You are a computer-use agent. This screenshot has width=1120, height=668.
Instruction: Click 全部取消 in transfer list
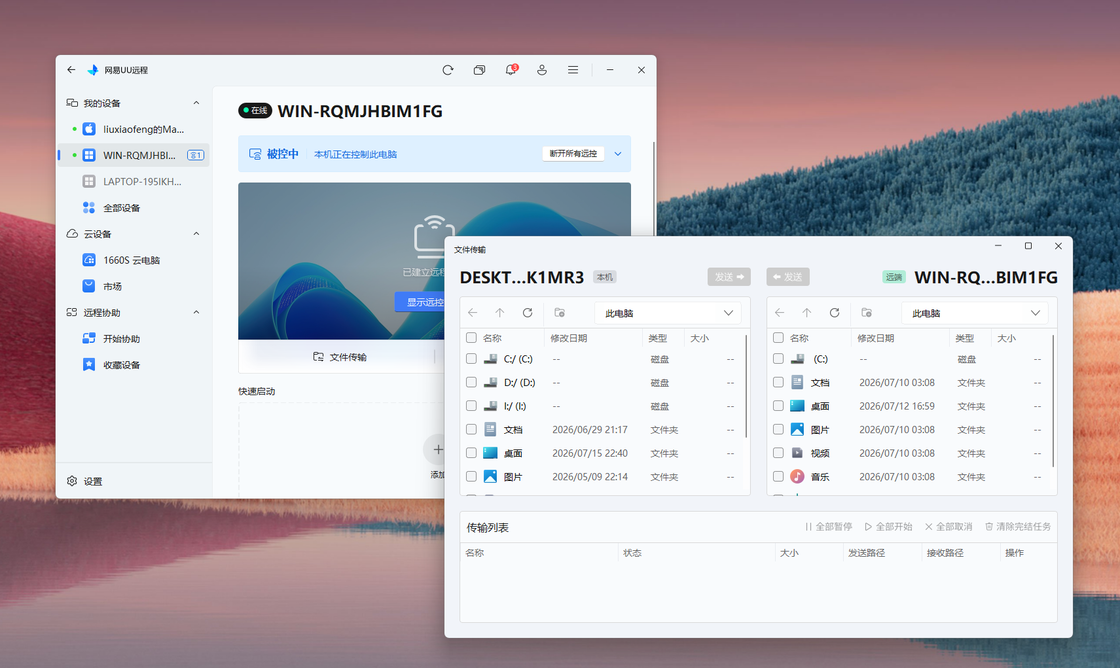[949, 527]
